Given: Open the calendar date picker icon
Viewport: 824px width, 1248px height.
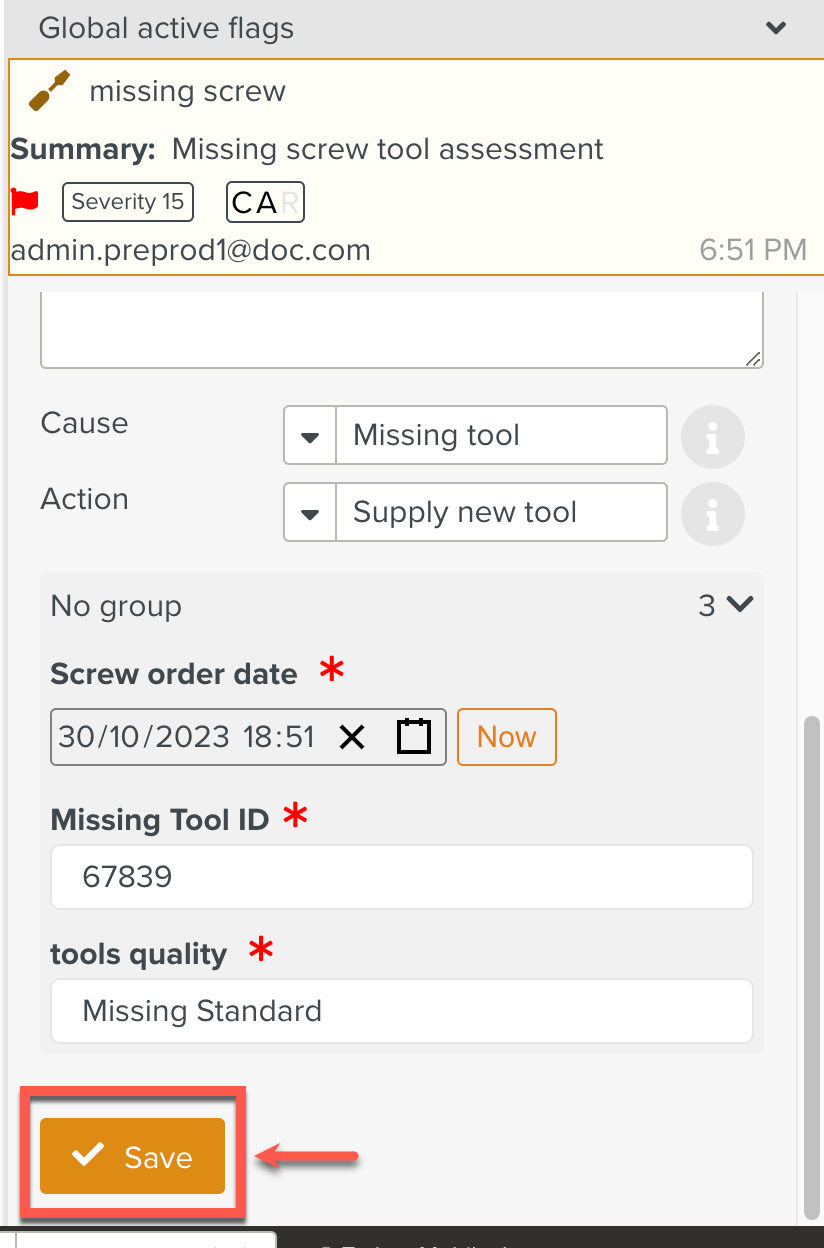Looking at the screenshot, I should point(413,738).
